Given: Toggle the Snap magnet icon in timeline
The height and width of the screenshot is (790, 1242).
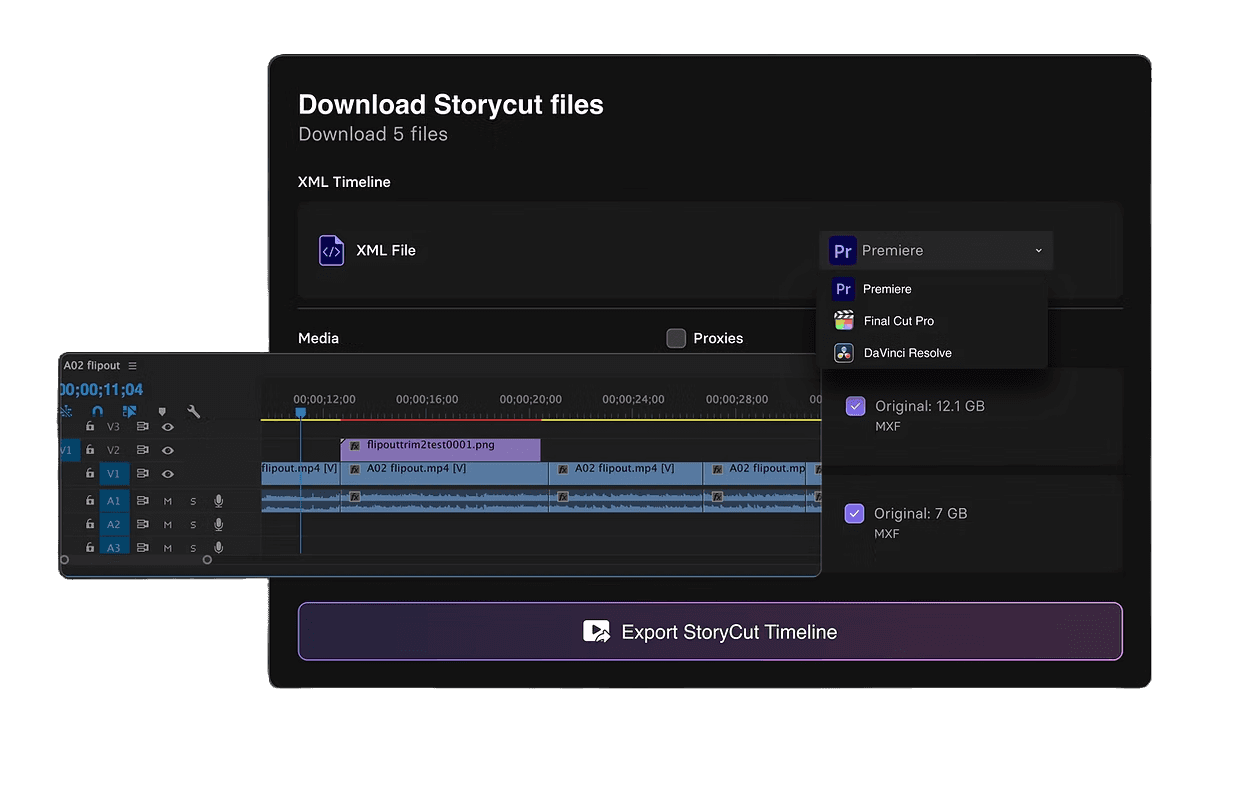Looking at the screenshot, I should coord(97,411).
